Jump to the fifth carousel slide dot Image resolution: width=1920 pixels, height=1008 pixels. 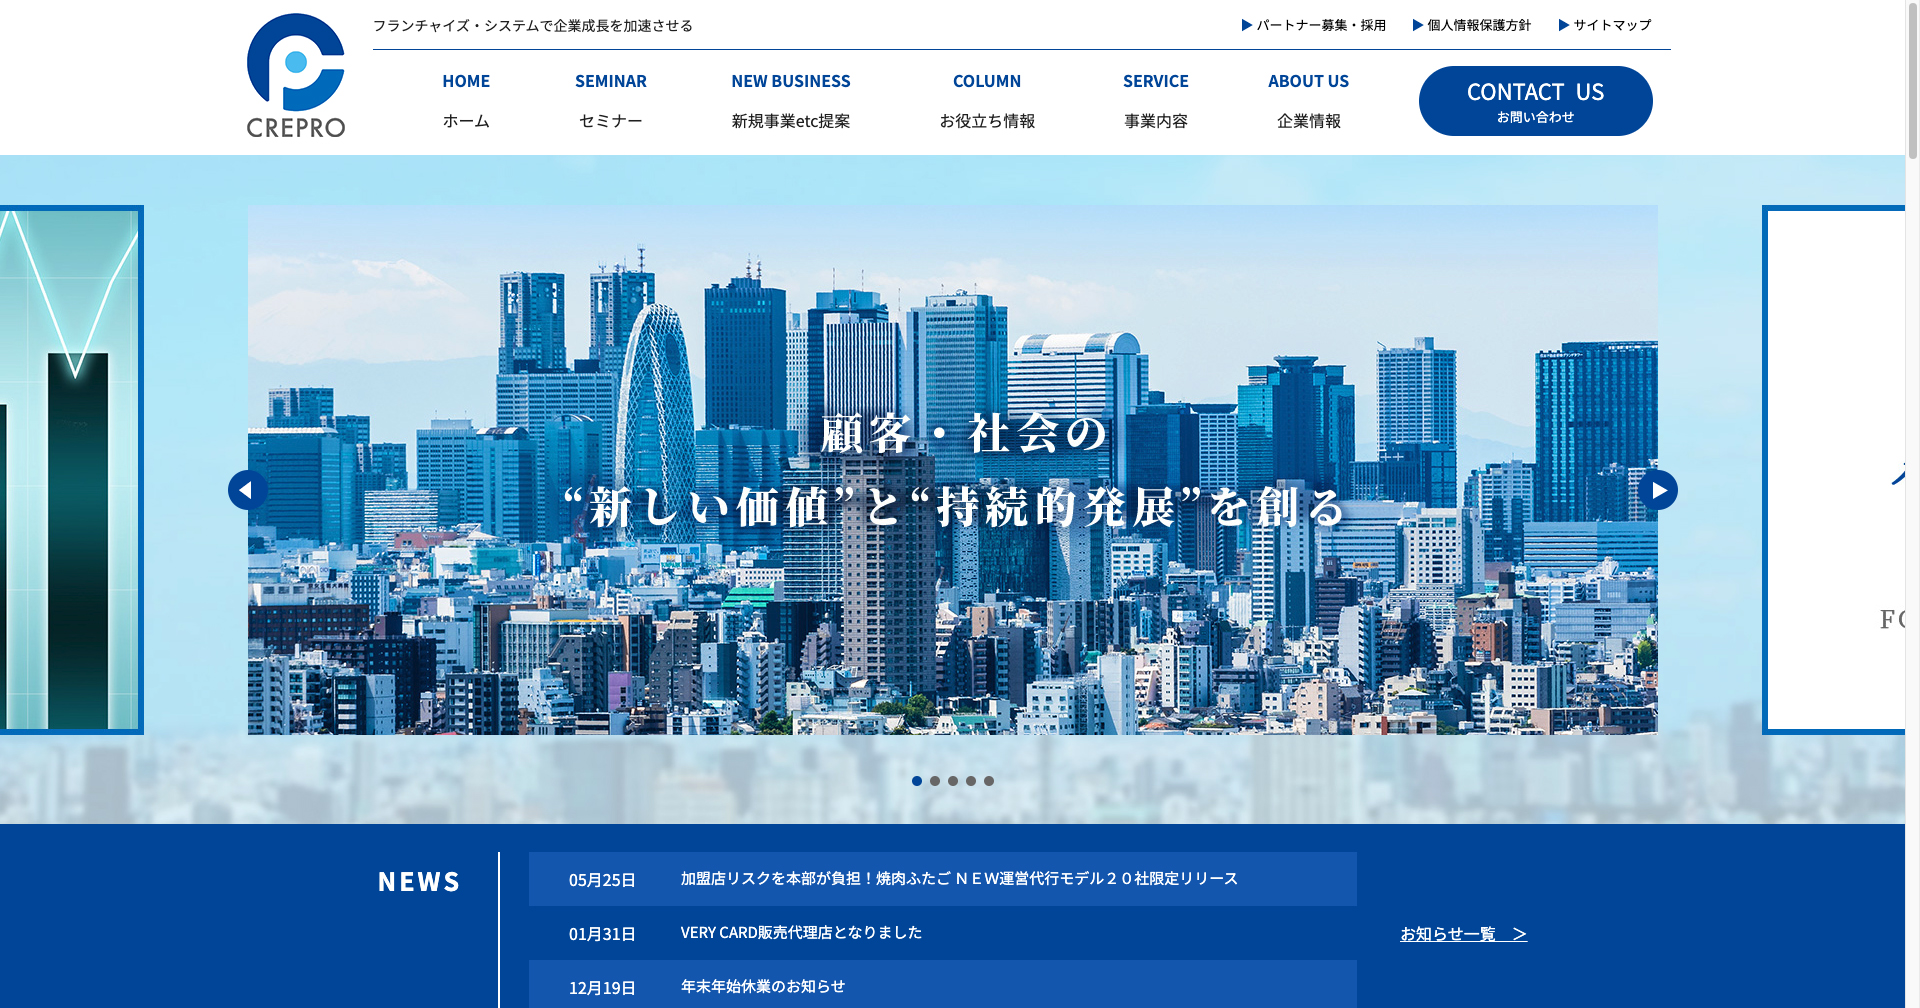989,781
